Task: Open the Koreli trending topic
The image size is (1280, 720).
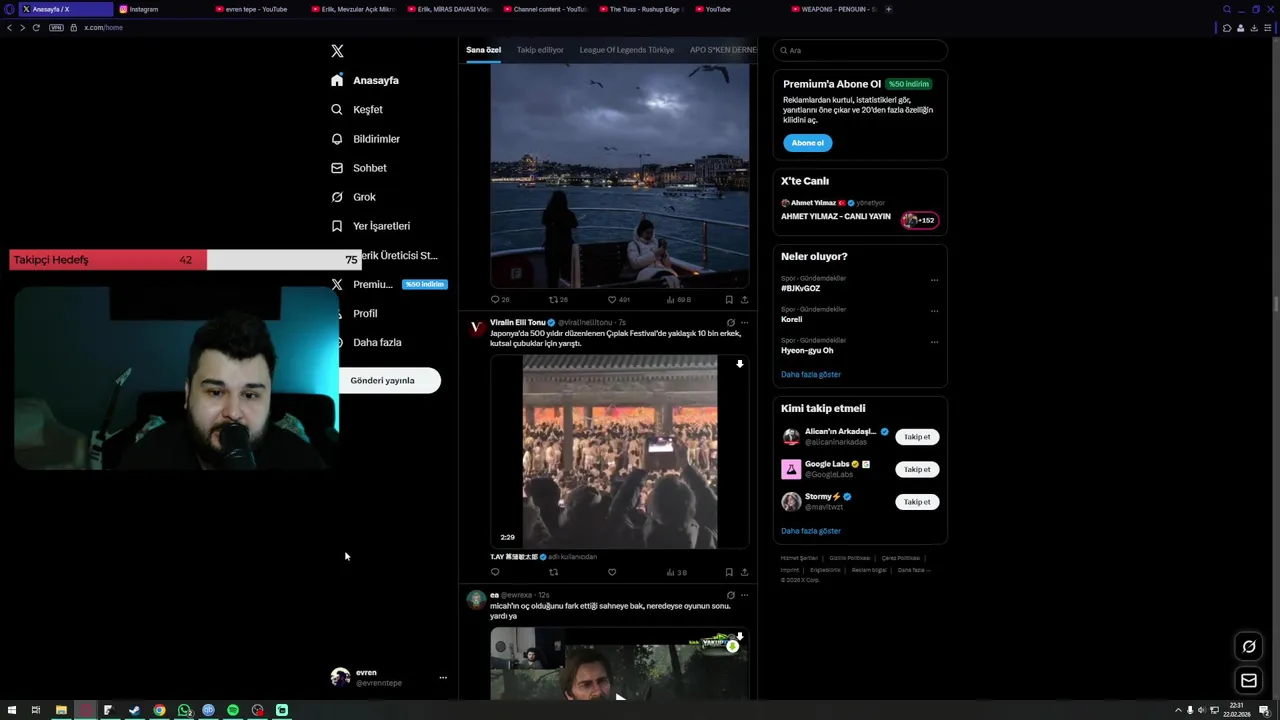Action: pos(791,319)
